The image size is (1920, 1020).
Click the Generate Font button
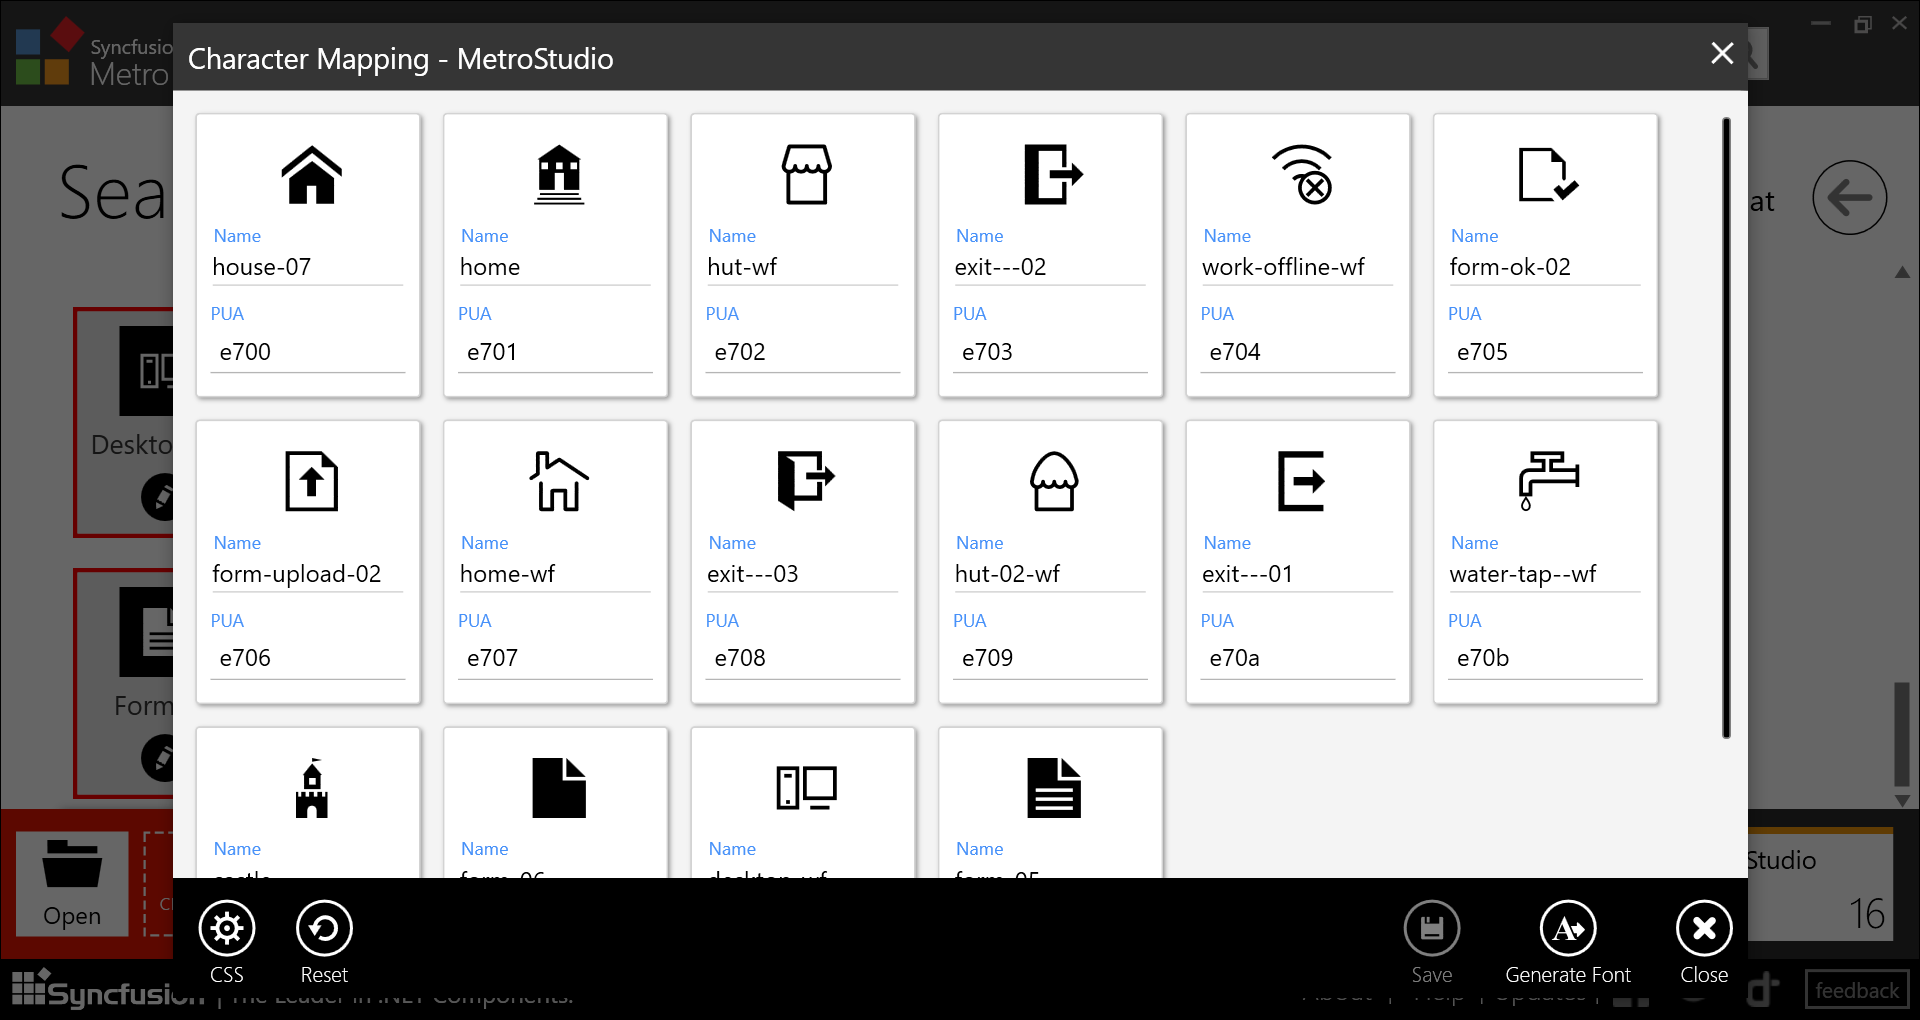click(1568, 928)
